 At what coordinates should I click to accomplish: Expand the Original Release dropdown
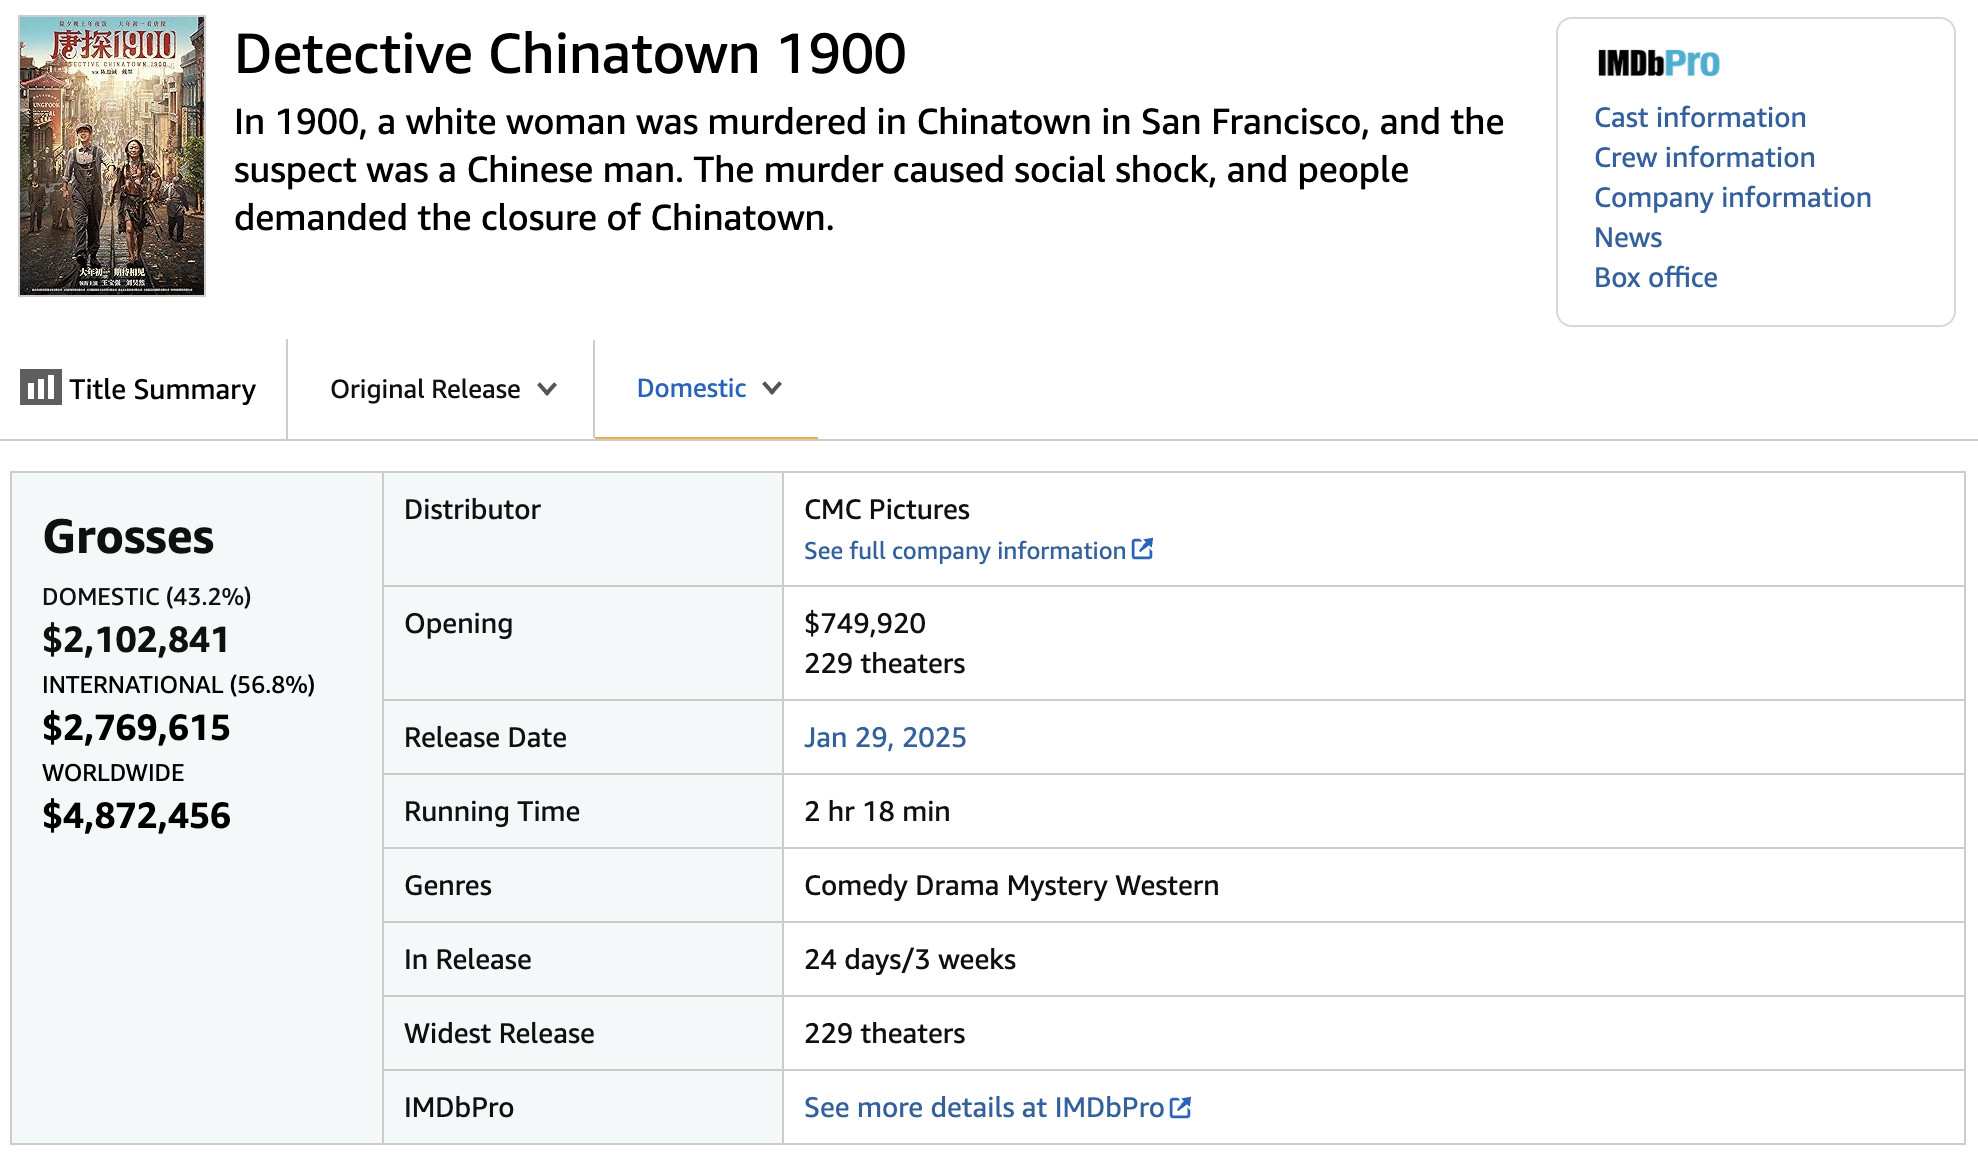[x=443, y=389]
